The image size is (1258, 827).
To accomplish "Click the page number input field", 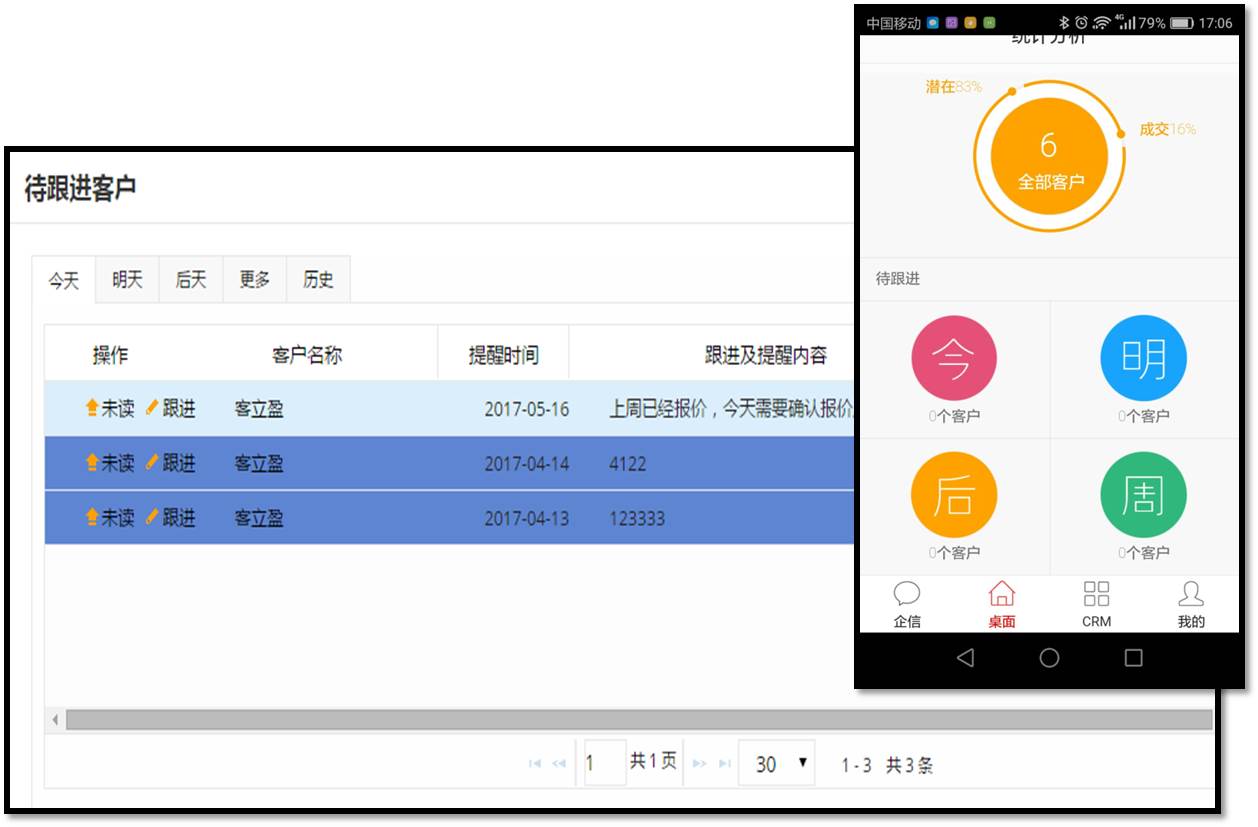I will click(604, 764).
